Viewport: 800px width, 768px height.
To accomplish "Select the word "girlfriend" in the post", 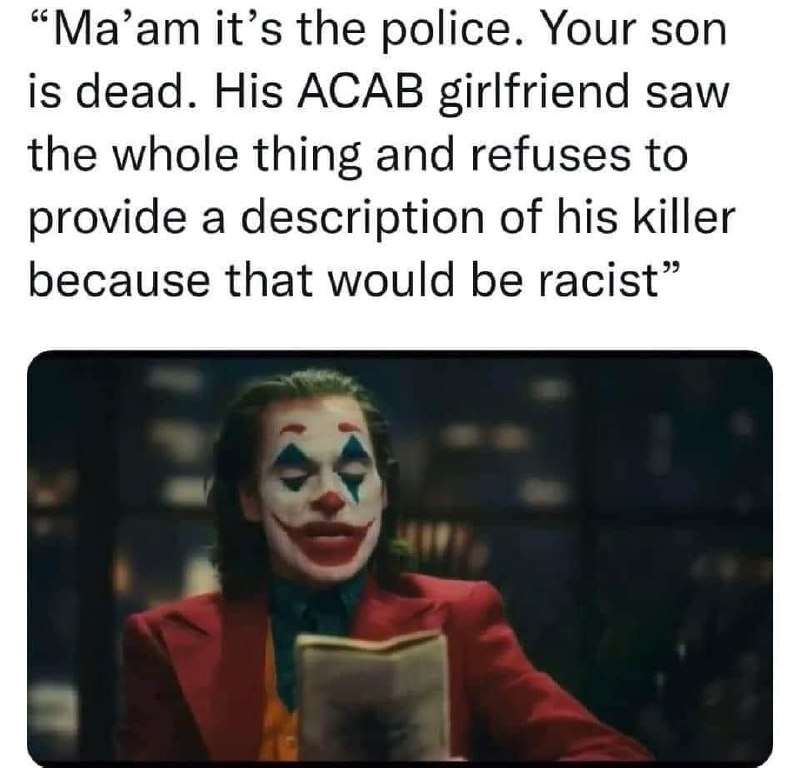I will 538,95.
